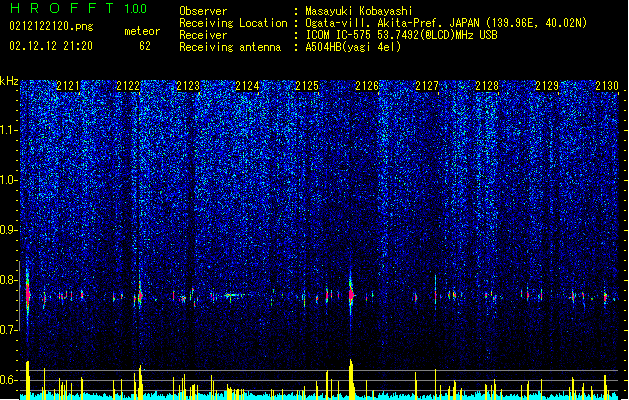The image size is (629, 400).
Task: Select location text Ogata-vill. Akita-Pref. JAPAN
Action: (x=392, y=23)
